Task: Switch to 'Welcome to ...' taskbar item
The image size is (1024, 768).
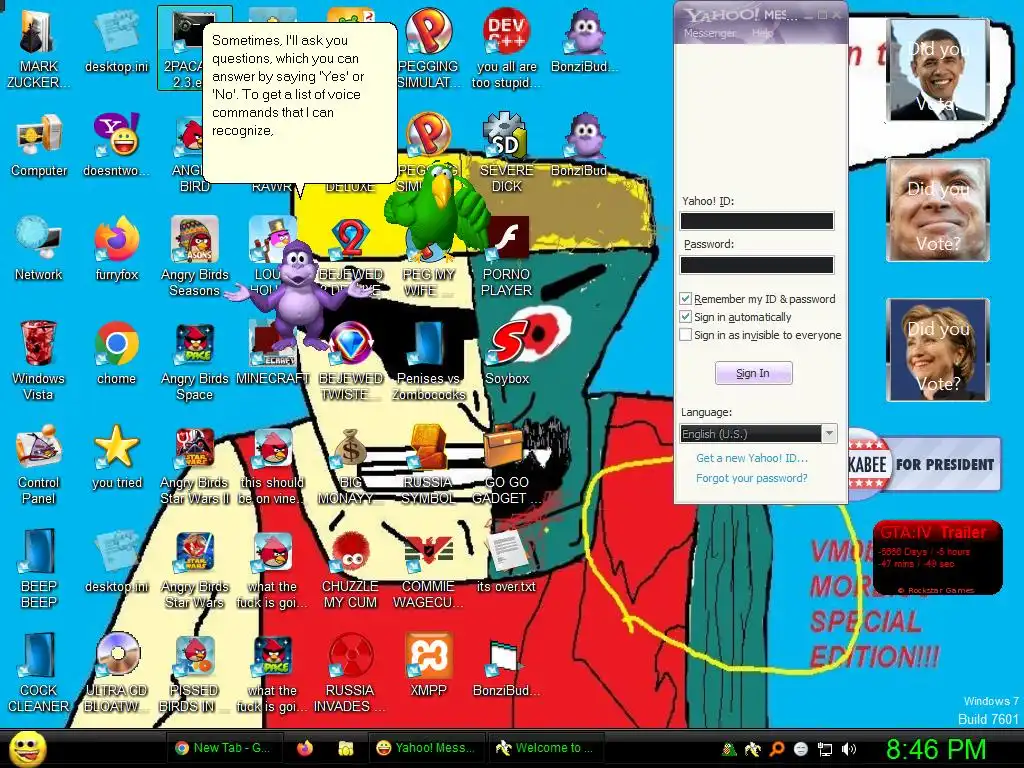Action: [546, 748]
